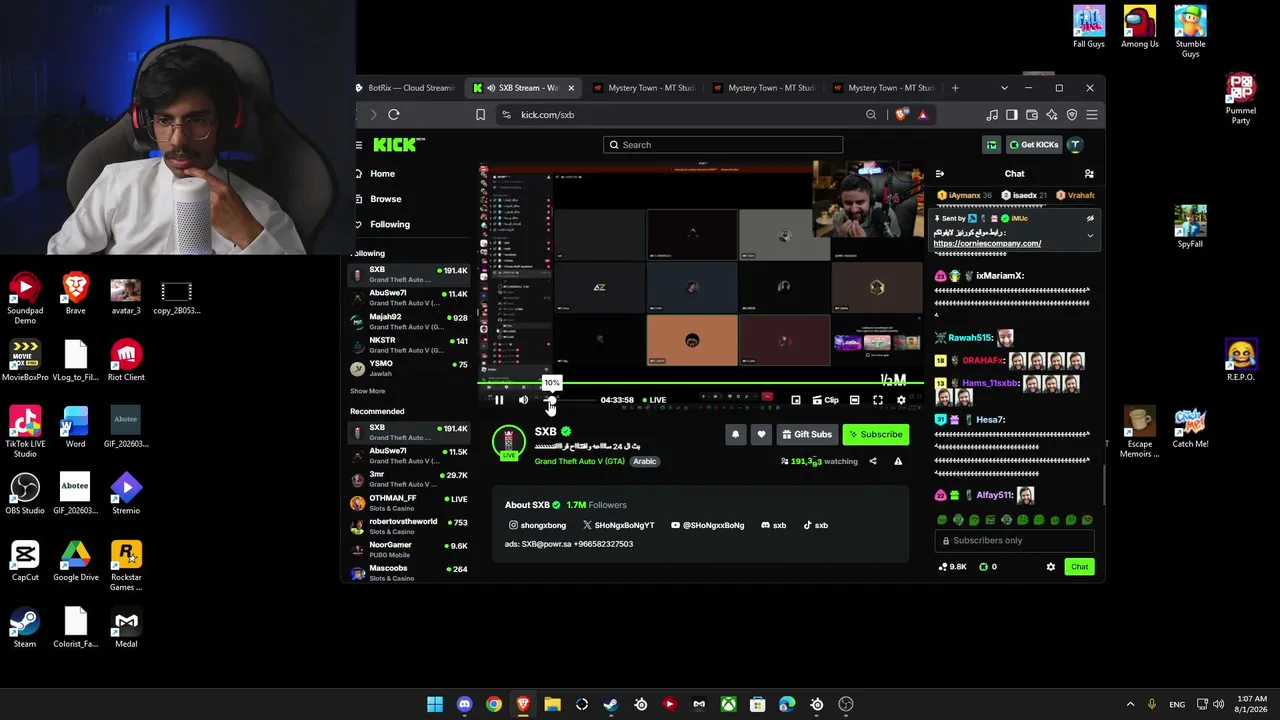Open Brave Shields lion icon
This screenshot has width=1280, height=720.
coord(902,115)
